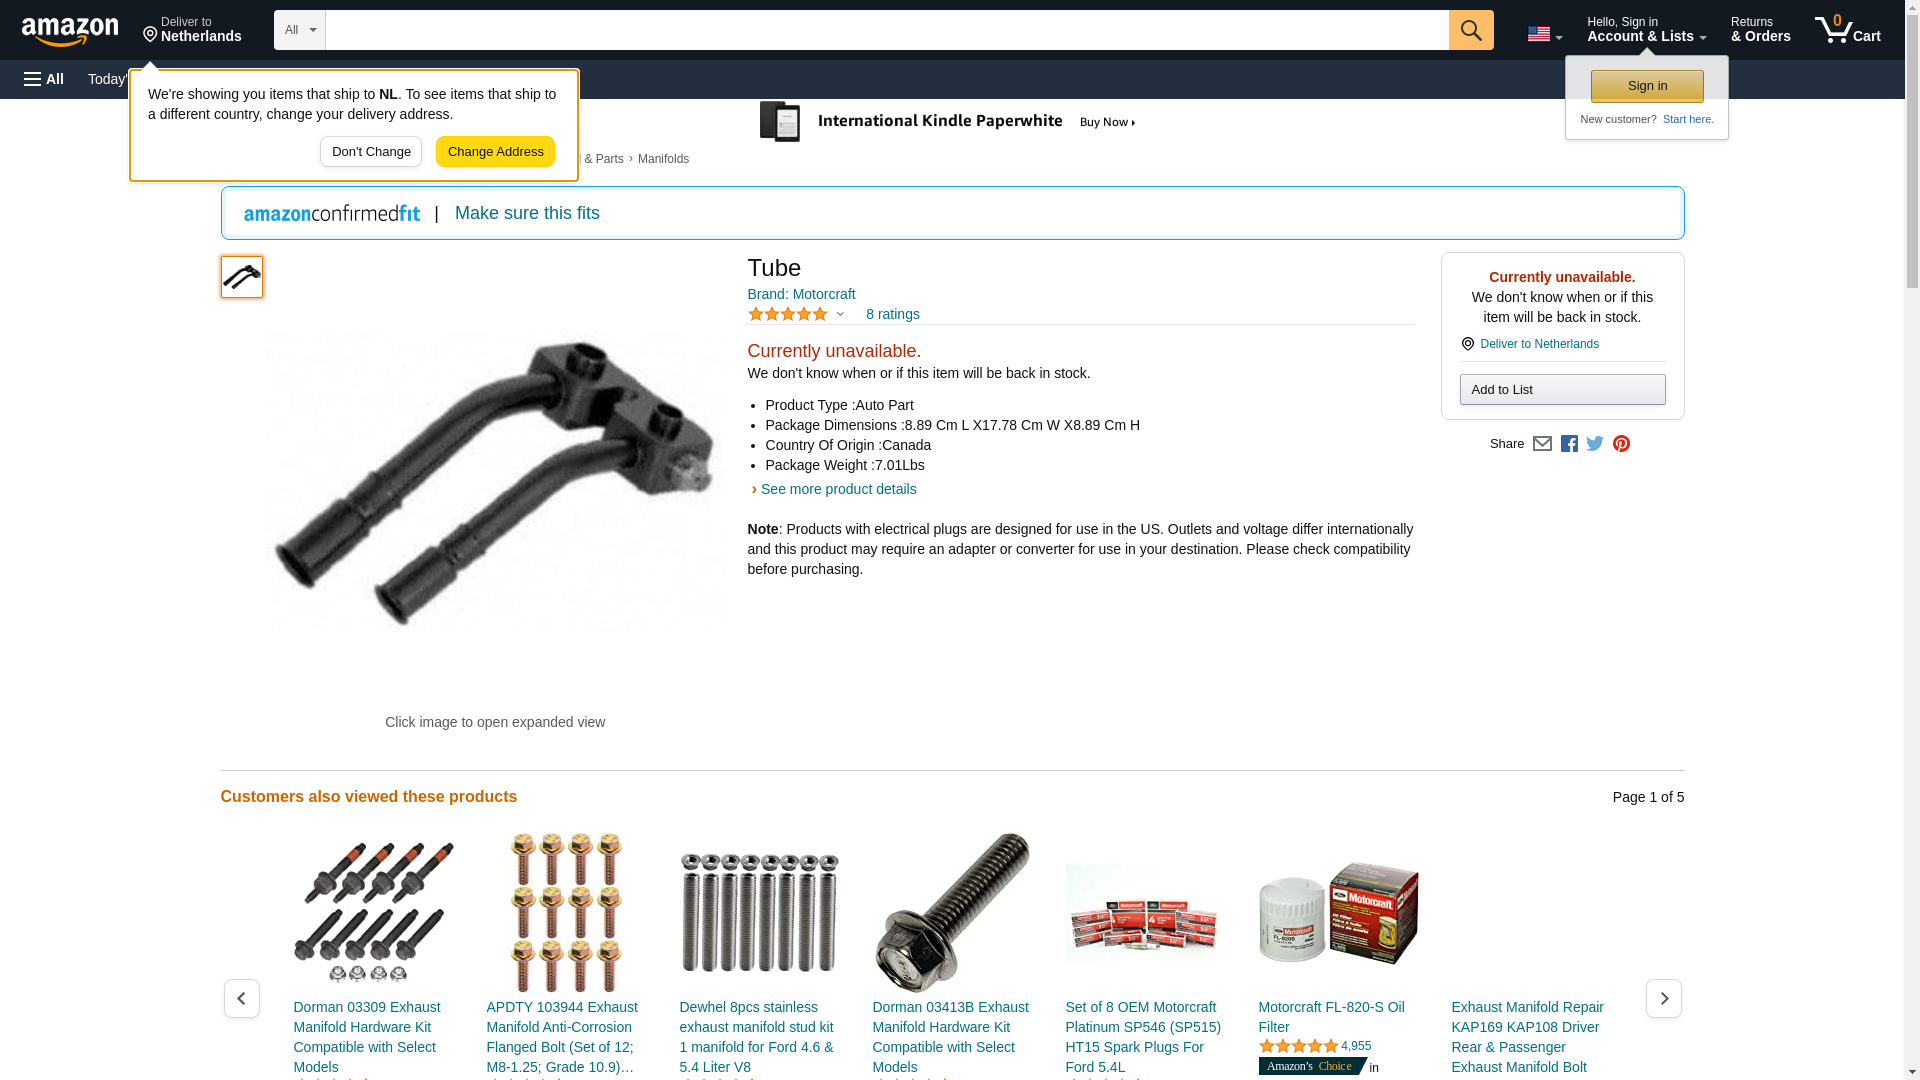Open Returns & Orders menu item
The width and height of the screenshot is (1920, 1080).
(x=1760, y=30)
